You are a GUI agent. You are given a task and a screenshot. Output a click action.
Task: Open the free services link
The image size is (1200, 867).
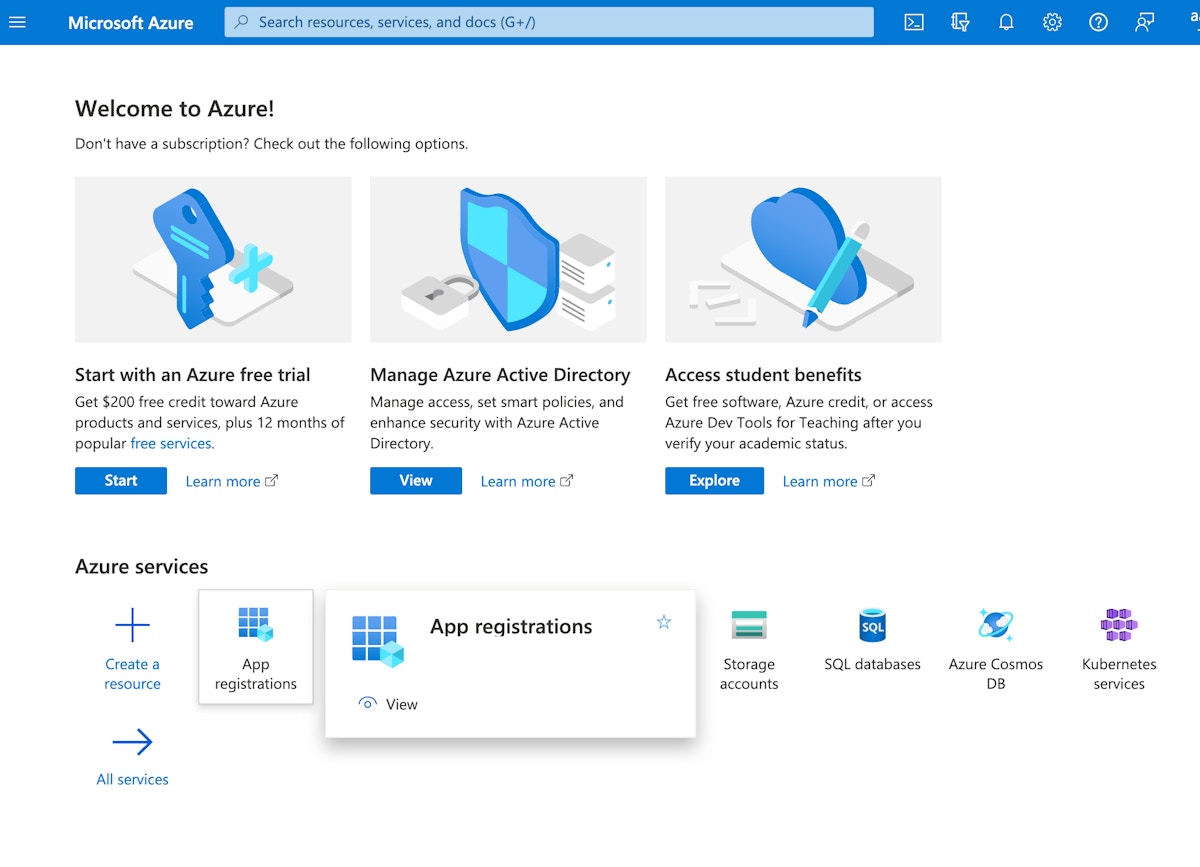click(171, 443)
